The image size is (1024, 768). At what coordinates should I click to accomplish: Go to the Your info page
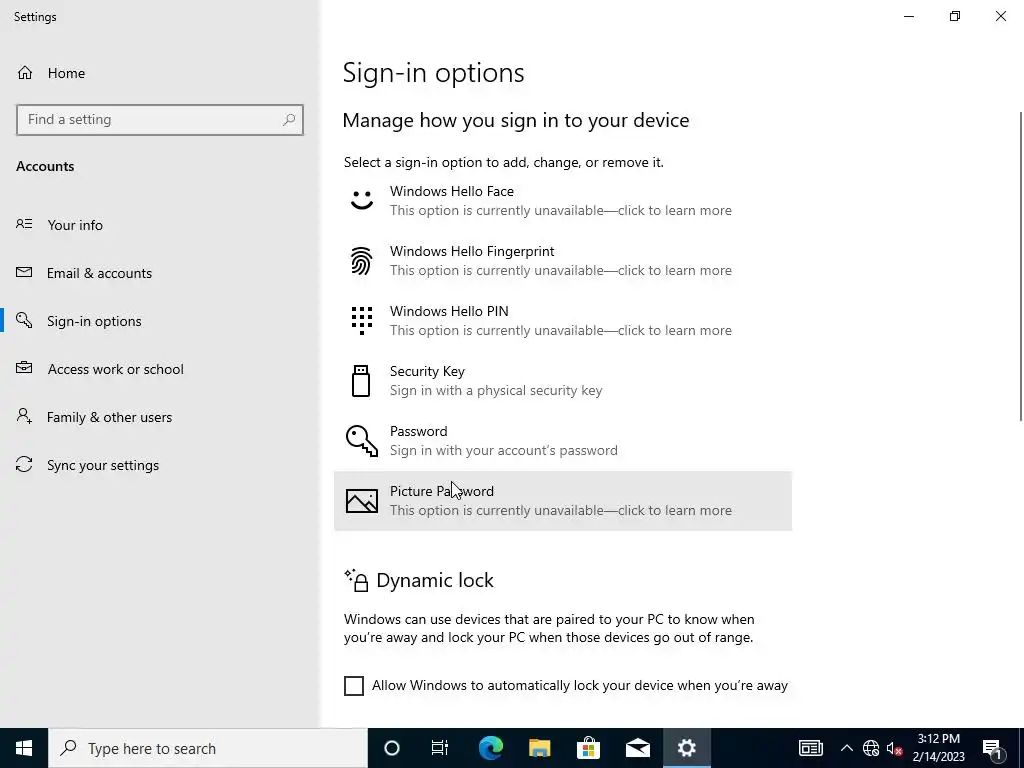point(160,225)
